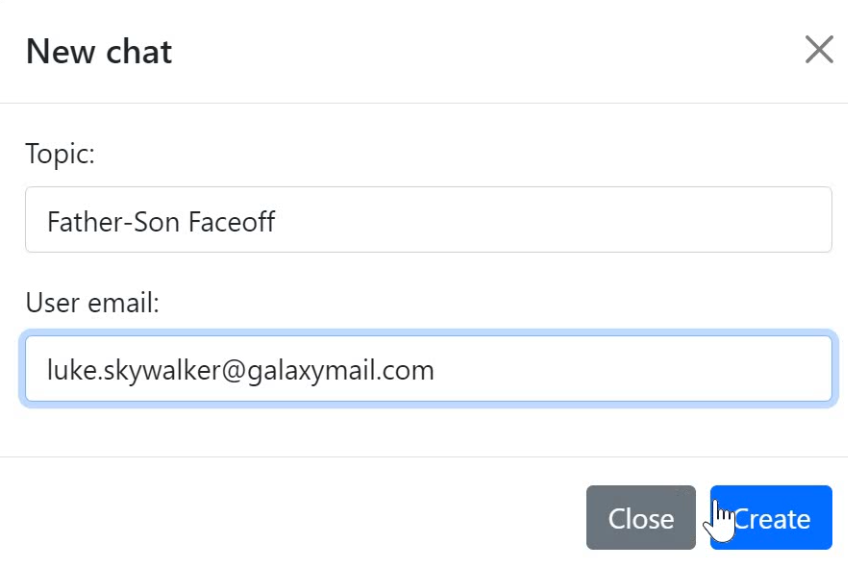This screenshot has width=848, height=571.
Task: Dismiss the dialog with the X icon
Action: (819, 50)
